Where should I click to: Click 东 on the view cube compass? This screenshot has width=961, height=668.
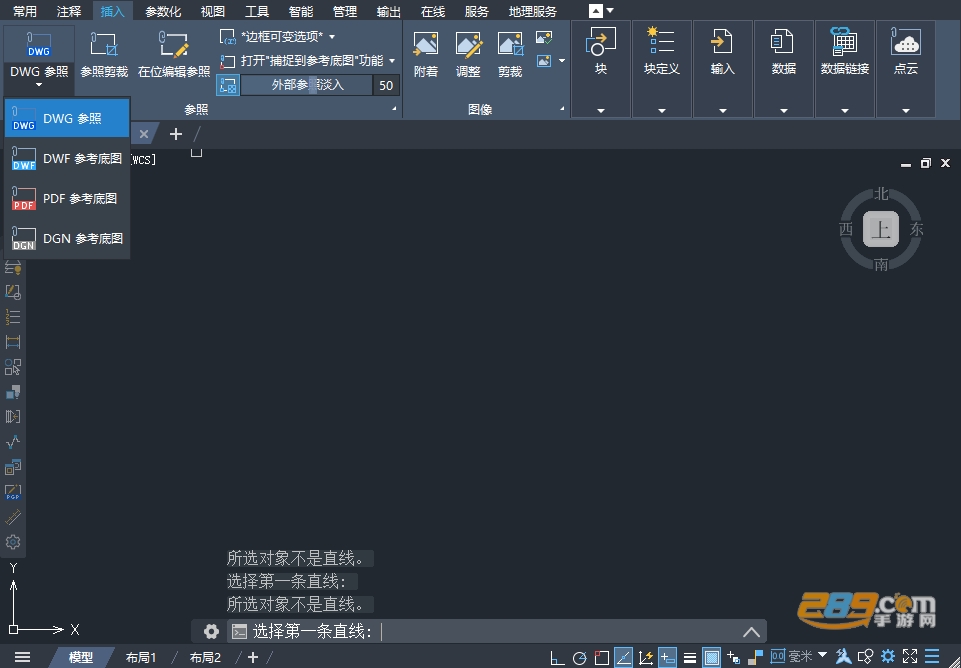coord(916,229)
